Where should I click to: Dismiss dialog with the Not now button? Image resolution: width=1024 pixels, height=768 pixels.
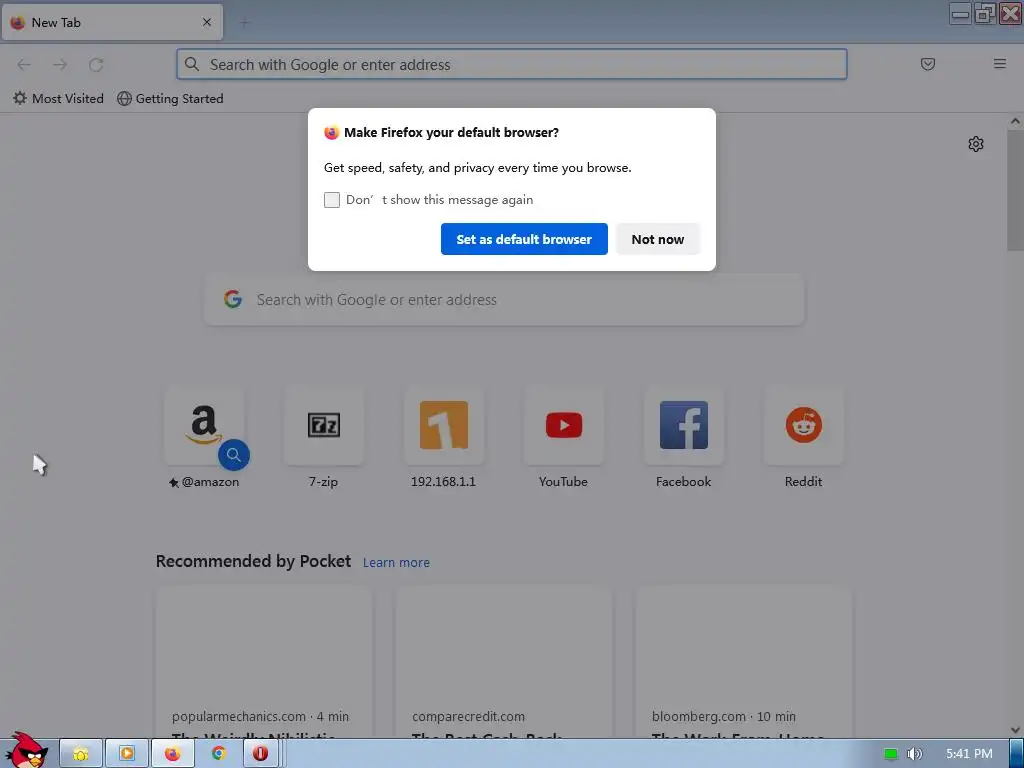(x=658, y=239)
